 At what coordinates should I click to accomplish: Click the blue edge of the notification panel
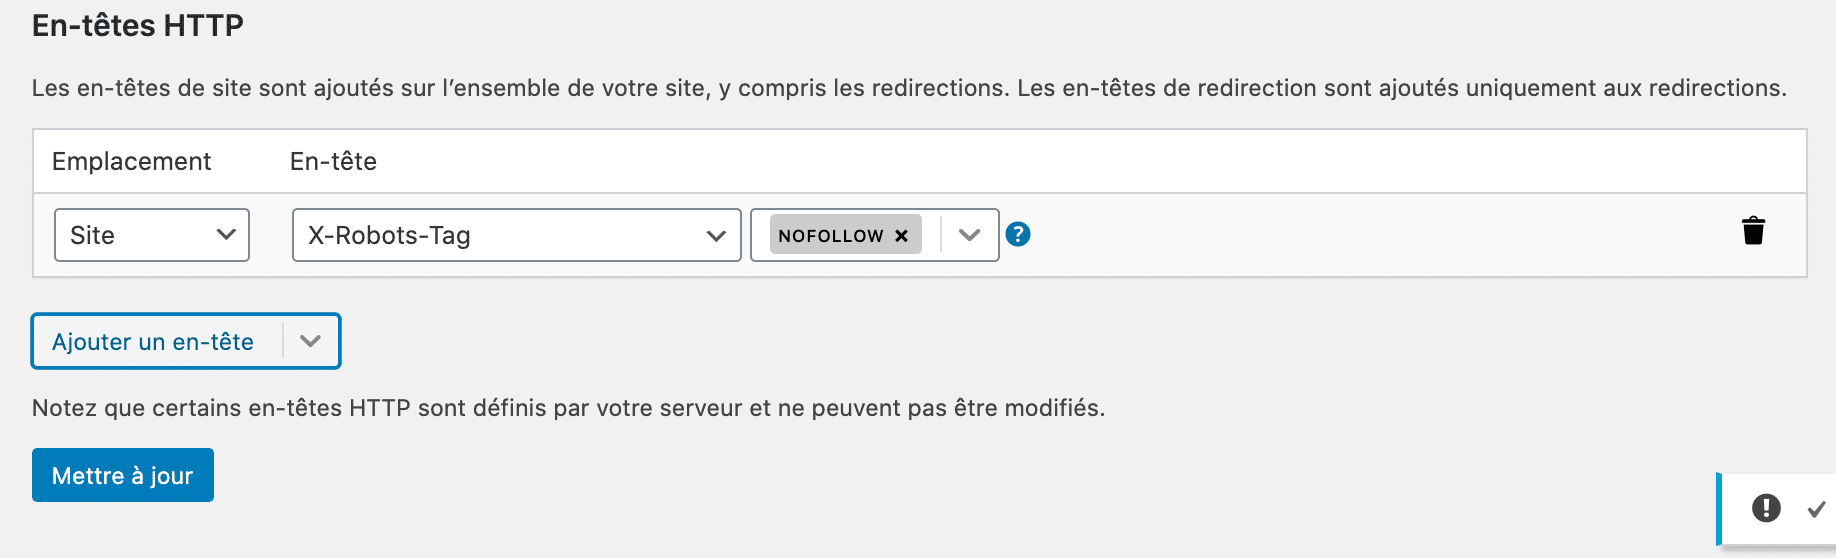click(1719, 508)
